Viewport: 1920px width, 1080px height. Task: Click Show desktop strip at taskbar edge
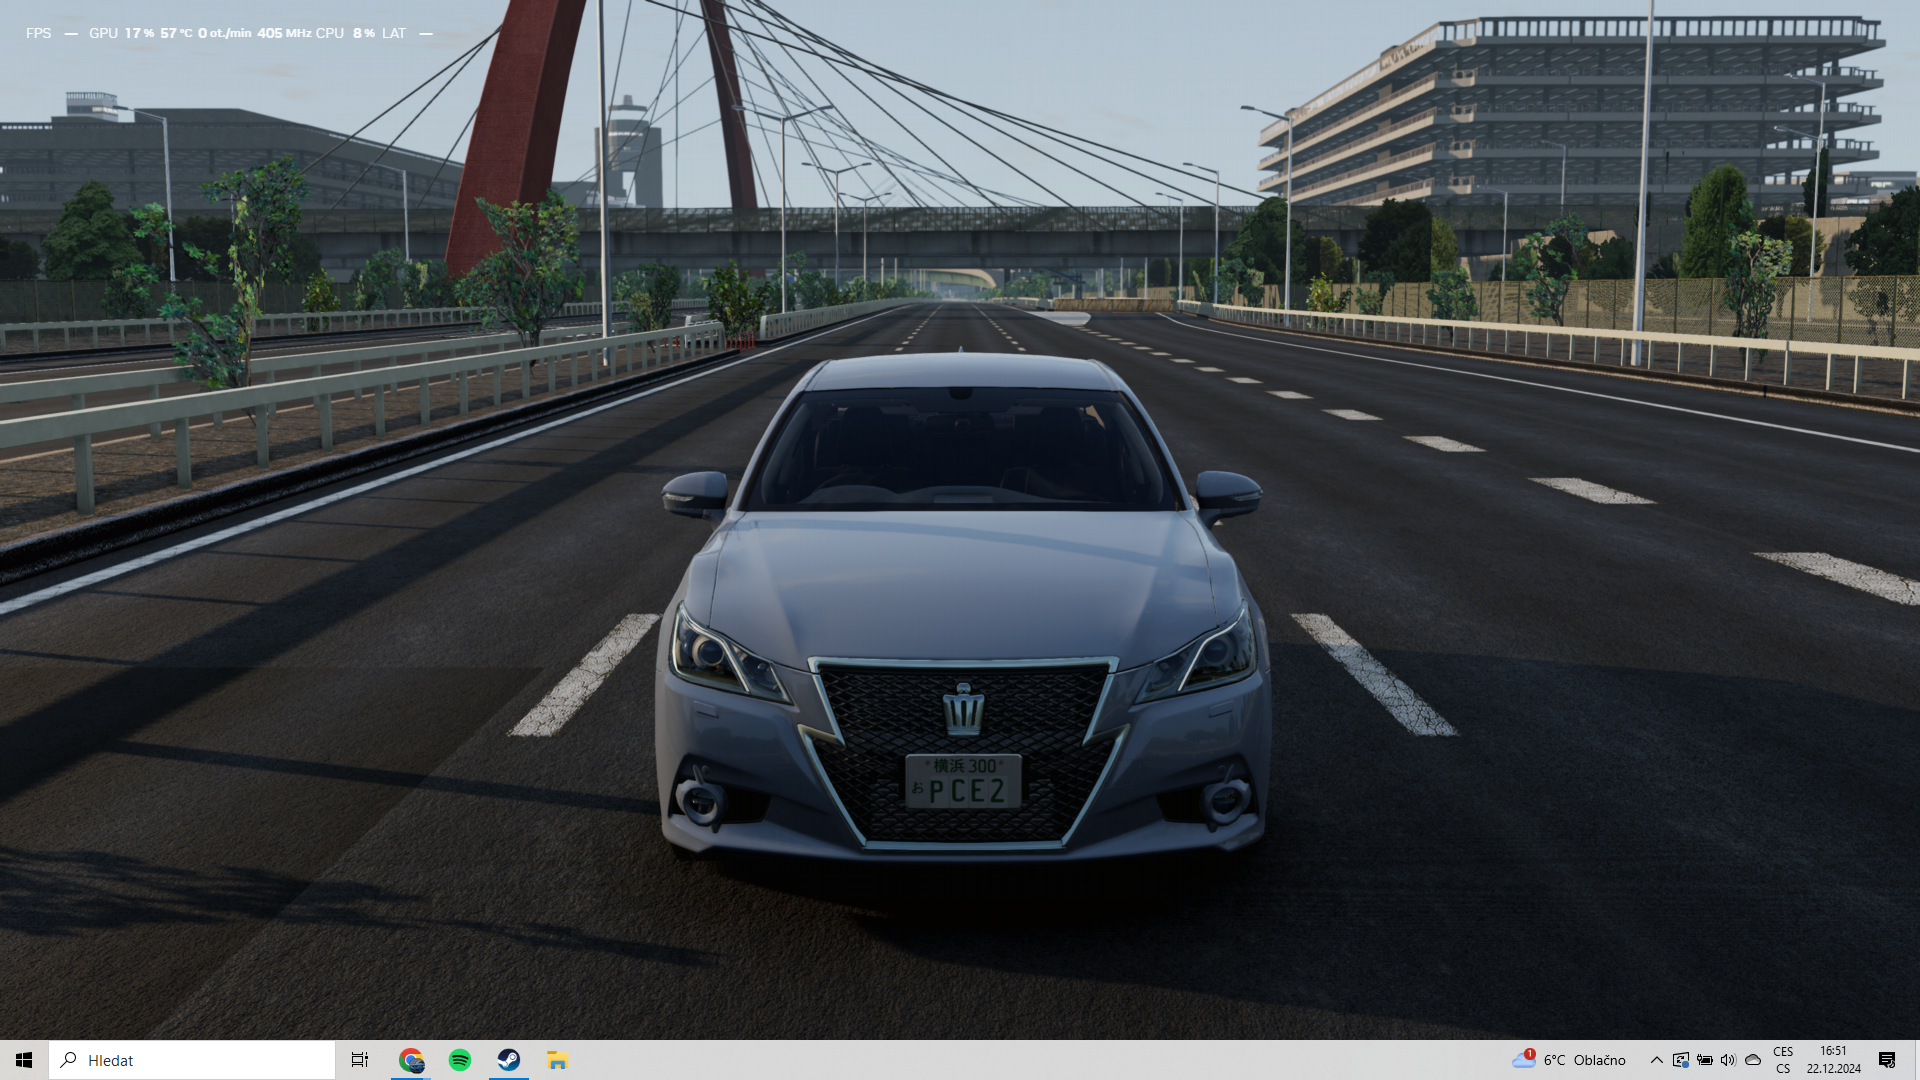tap(1917, 1060)
